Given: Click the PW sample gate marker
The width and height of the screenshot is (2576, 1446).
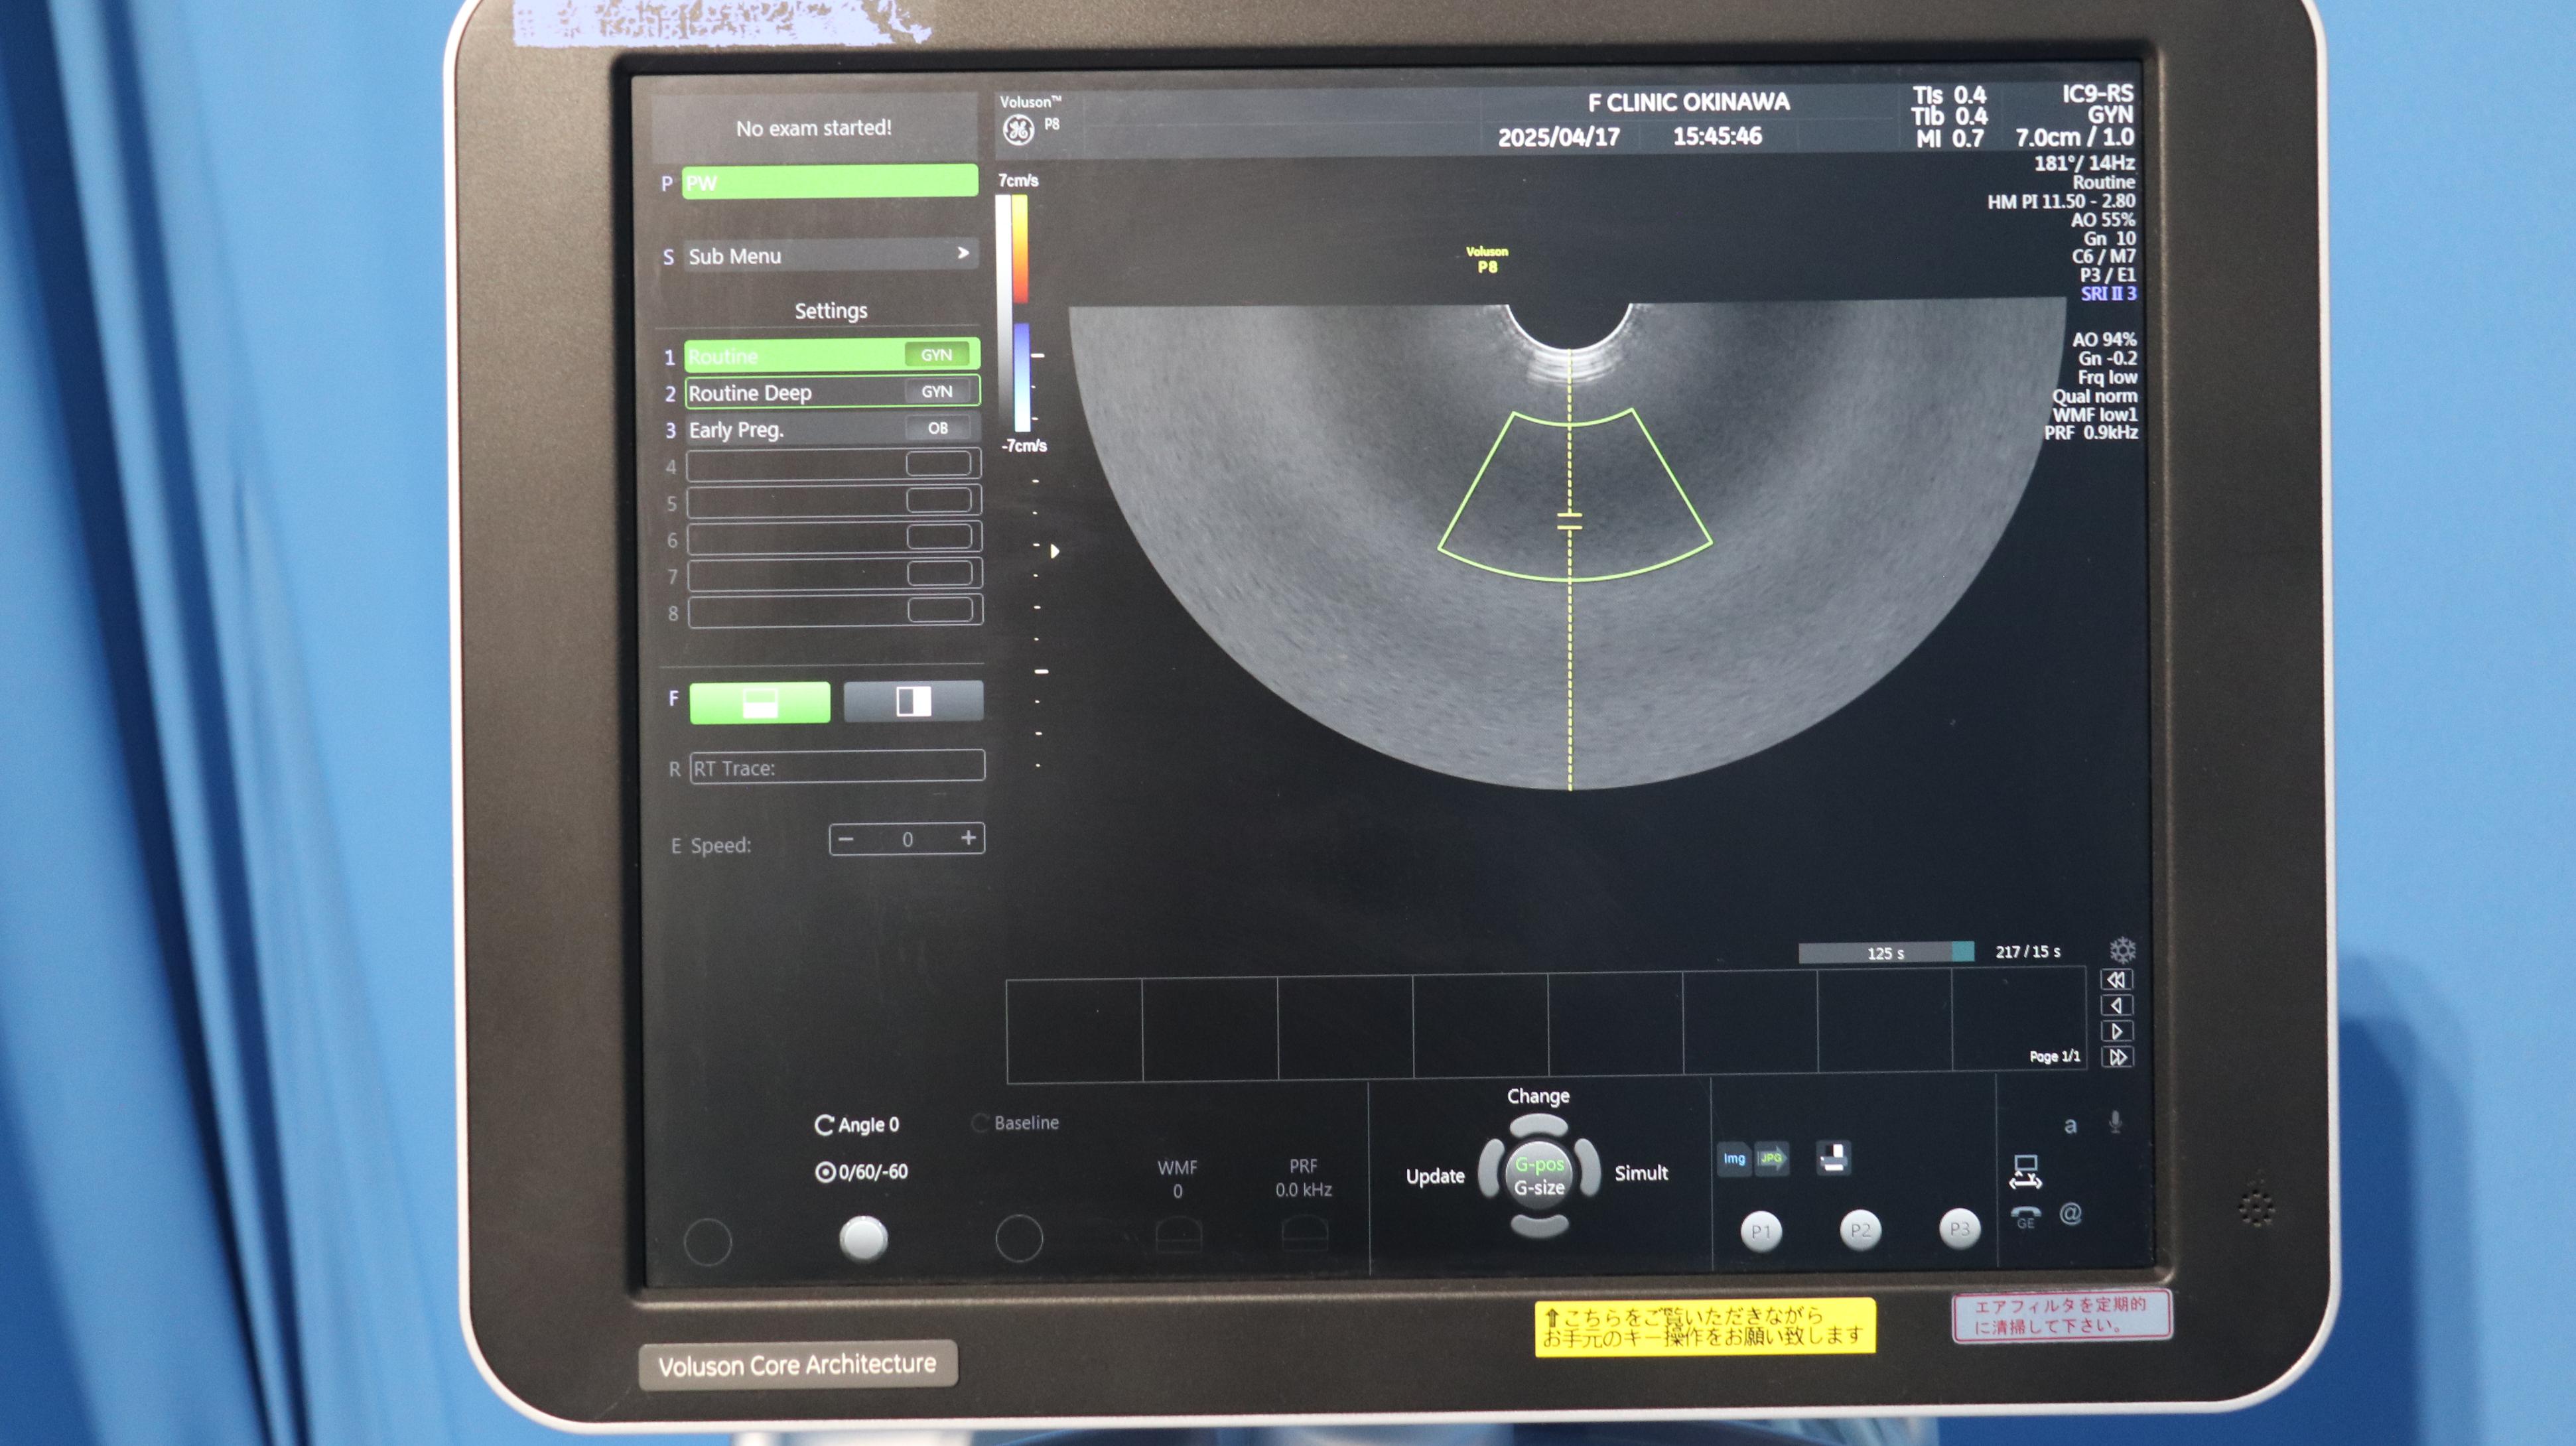Looking at the screenshot, I should [x=1570, y=521].
